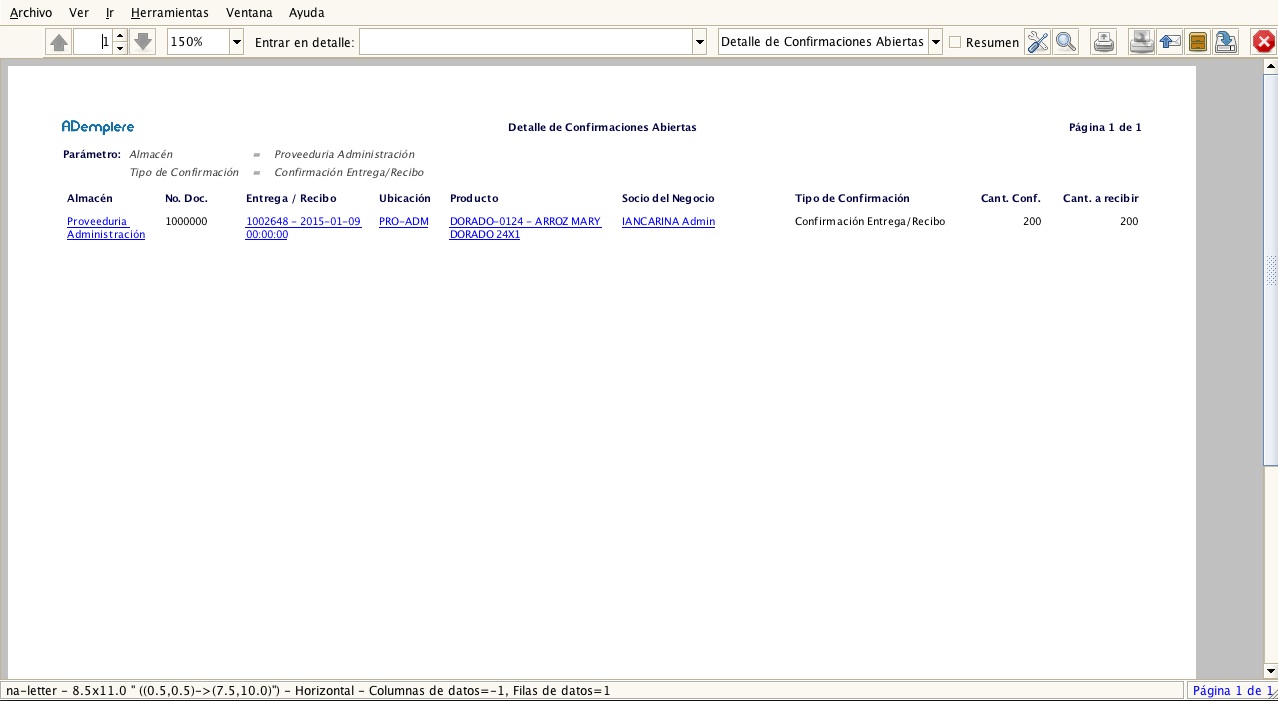Click the 'Confirmación Entrega/Recibo' parameter value
1278x701 pixels.
[x=349, y=172]
